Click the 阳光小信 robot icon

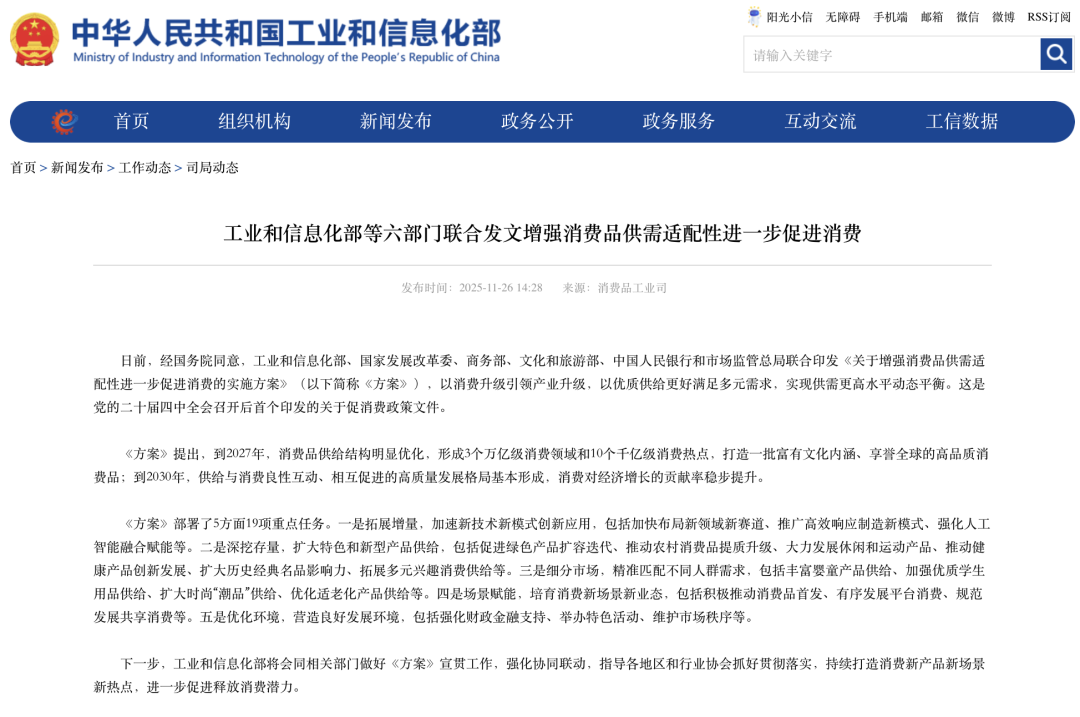(754, 17)
